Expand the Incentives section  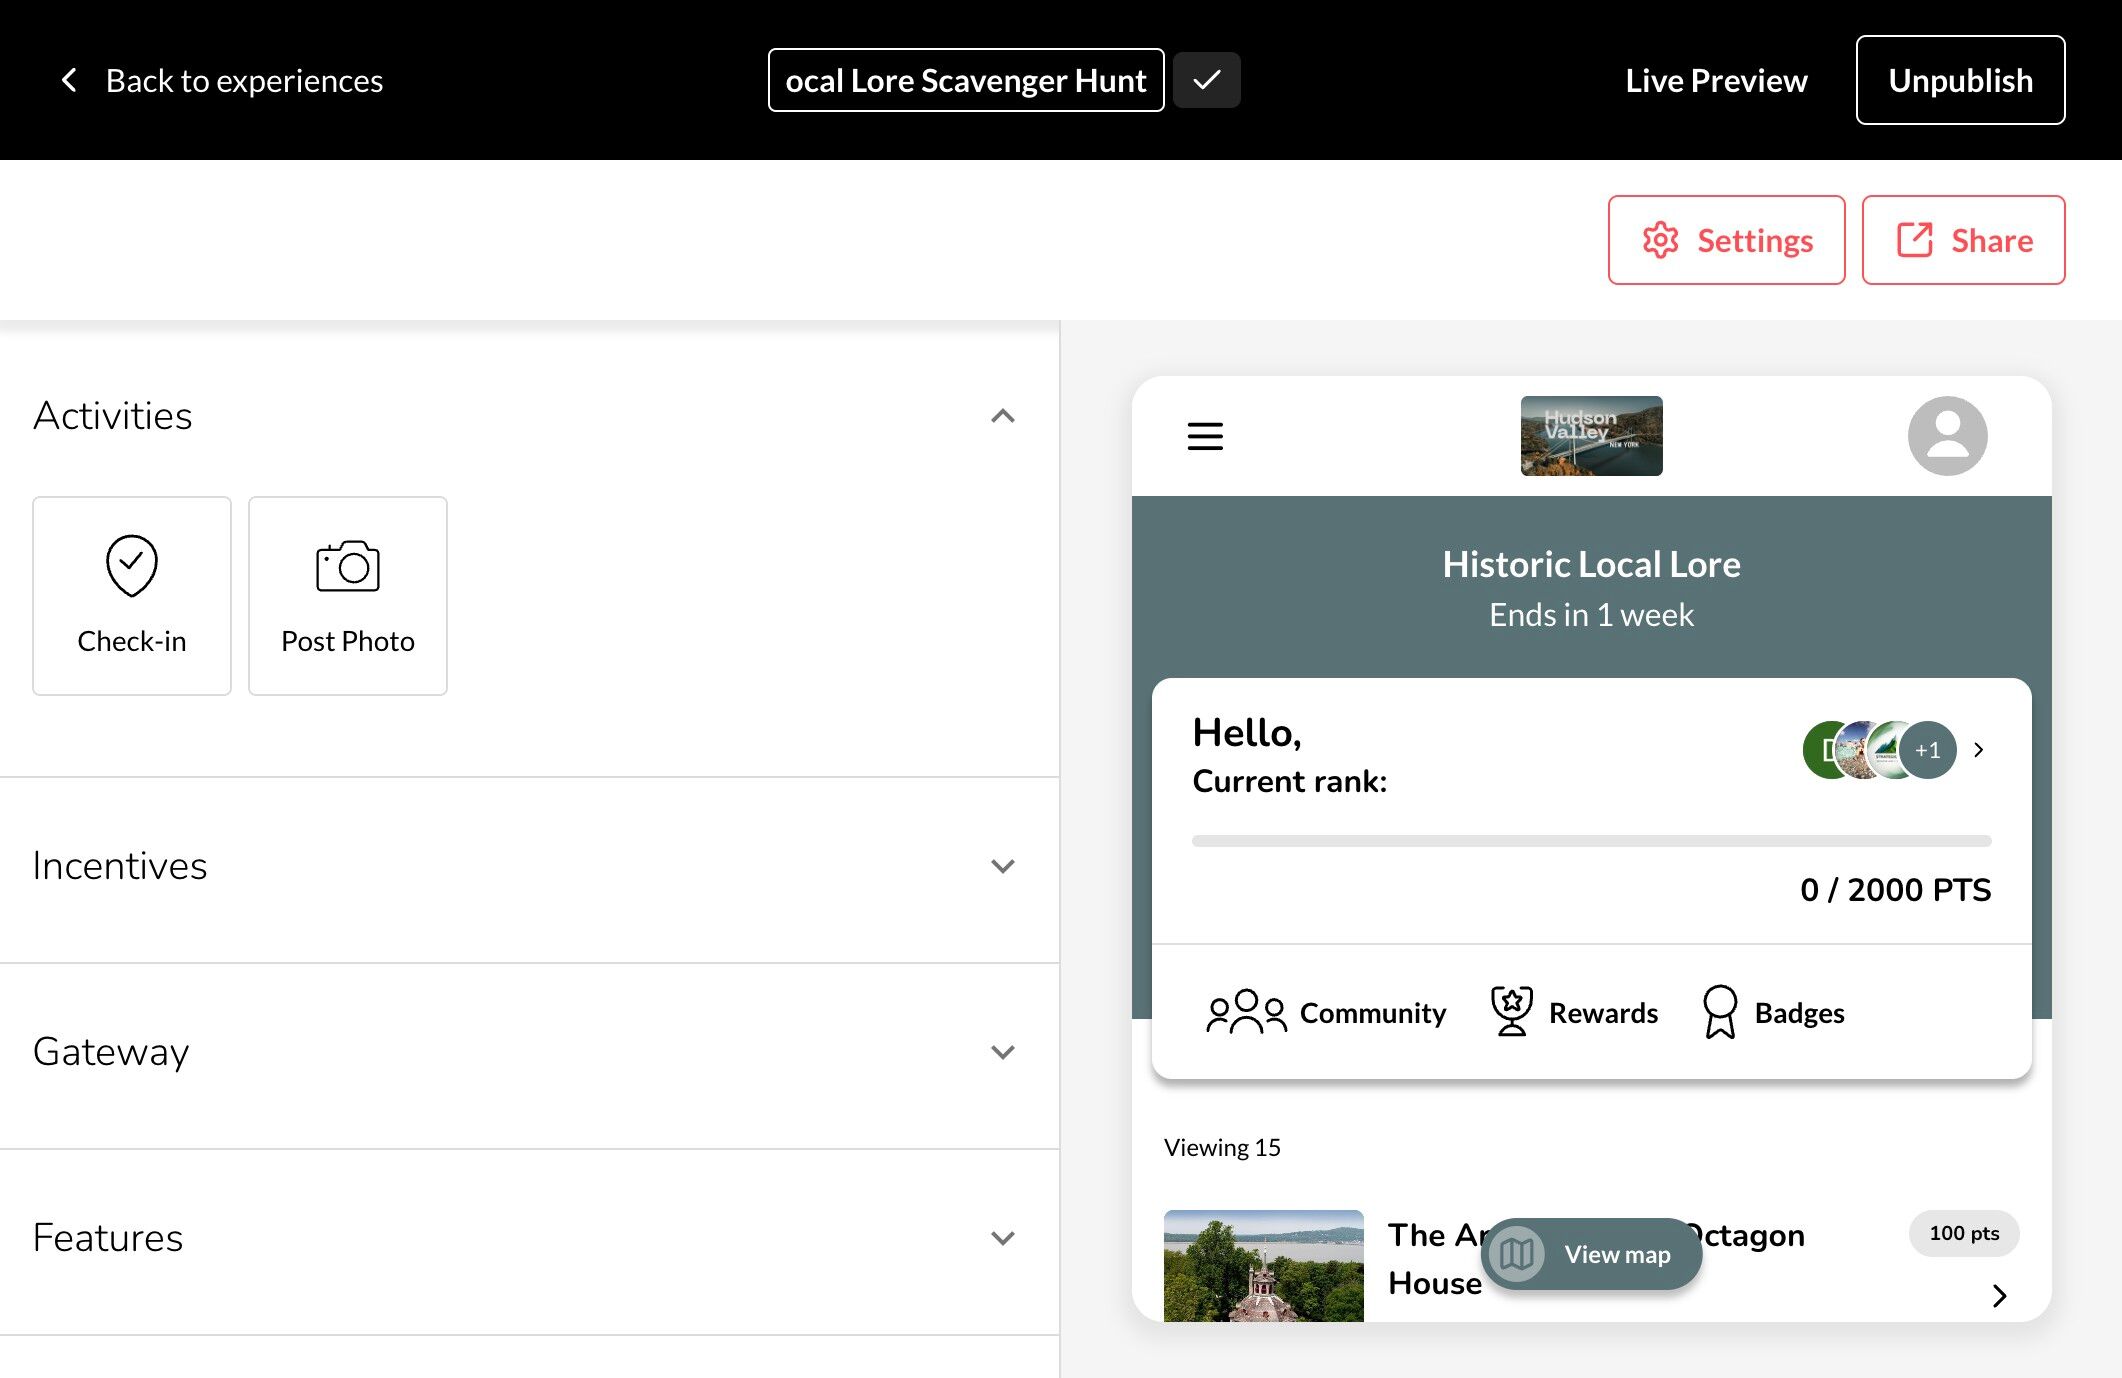click(x=1002, y=866)
